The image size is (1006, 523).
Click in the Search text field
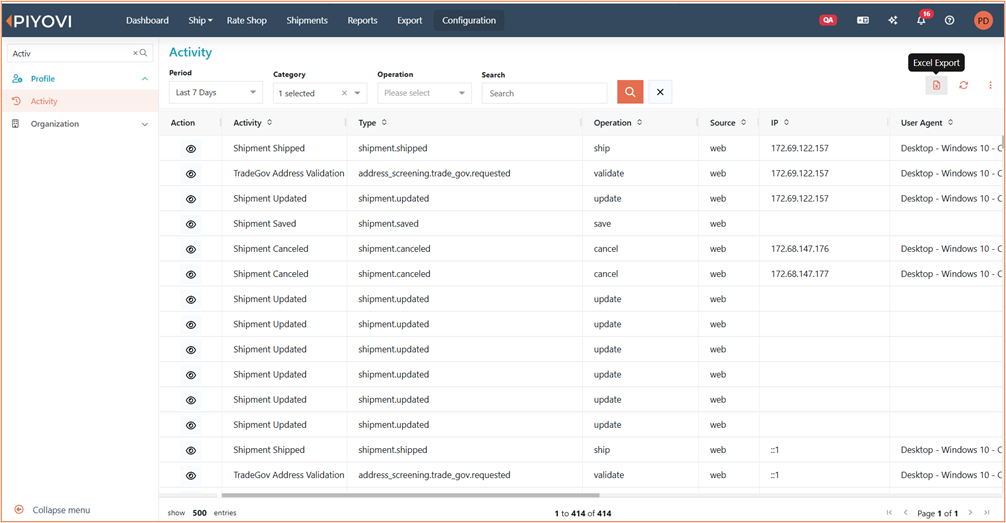click(544, 93)
